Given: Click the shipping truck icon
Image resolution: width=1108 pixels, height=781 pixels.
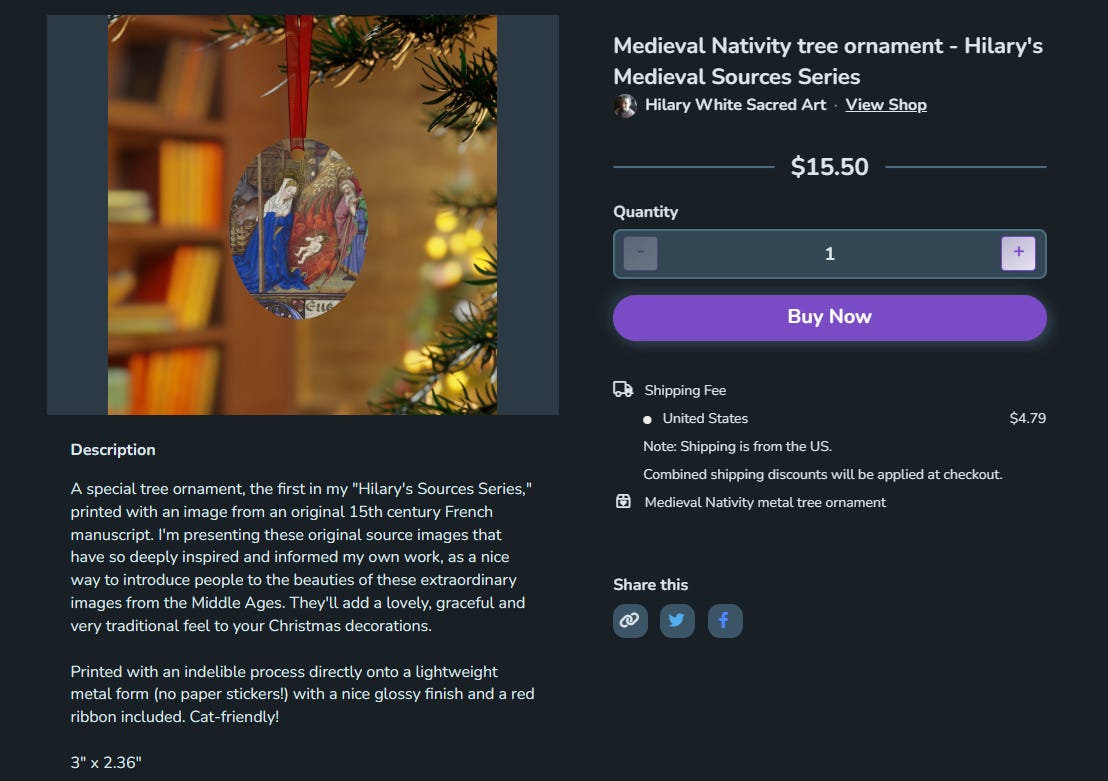Looking at the screenshot, I should pyautogui.click(x=623, y=389).
